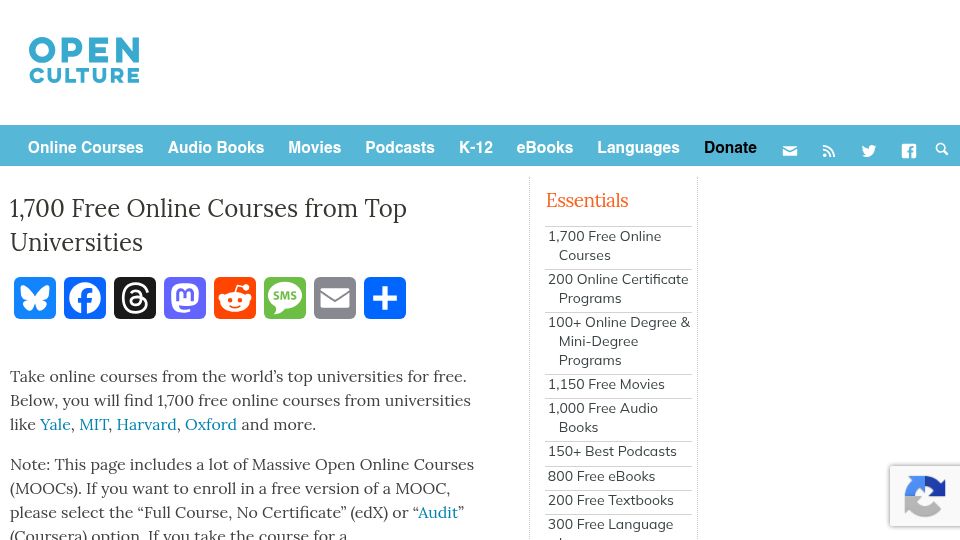This screenshot has width=960, height=540.
Task: Open K-12 menu item
Action: pos(476,148)
